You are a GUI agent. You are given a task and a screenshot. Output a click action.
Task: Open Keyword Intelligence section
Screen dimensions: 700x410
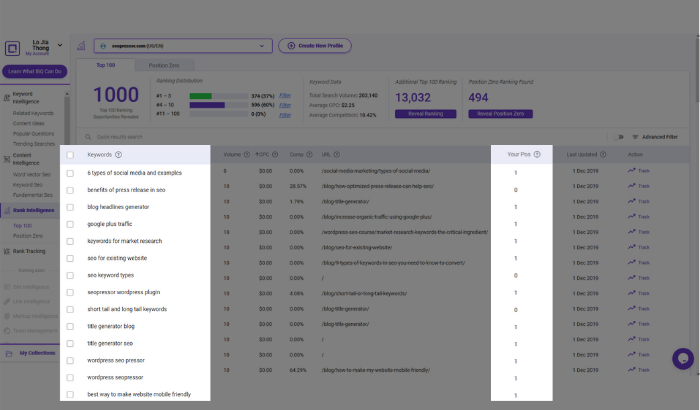(26, 98)
